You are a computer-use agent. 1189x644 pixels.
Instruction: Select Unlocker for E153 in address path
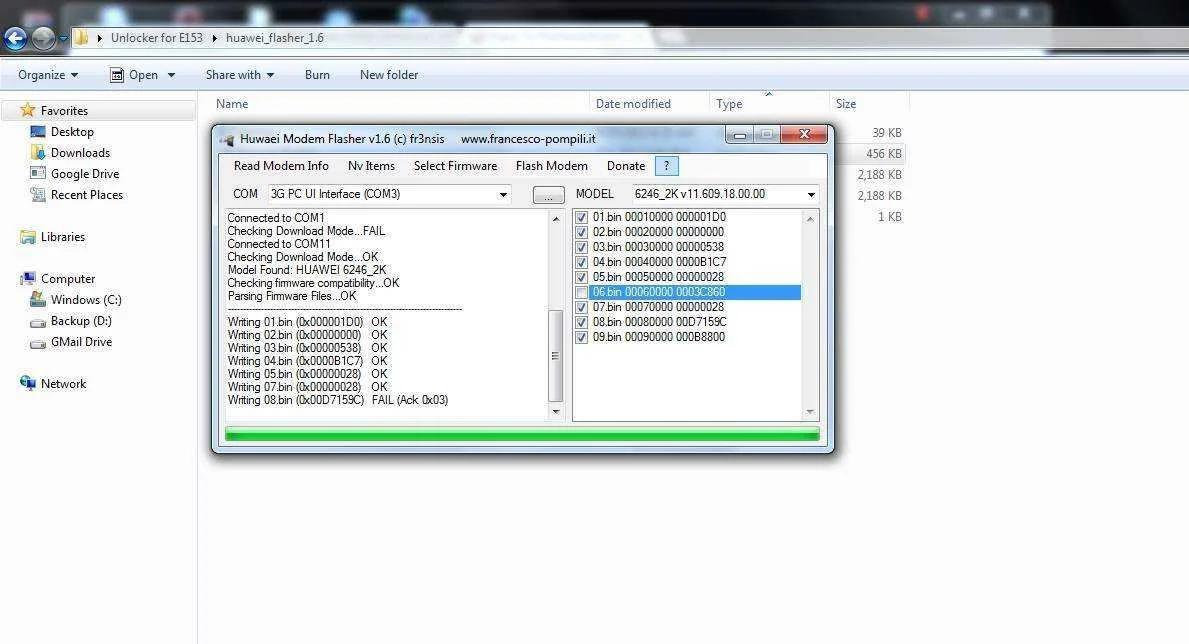157,37
